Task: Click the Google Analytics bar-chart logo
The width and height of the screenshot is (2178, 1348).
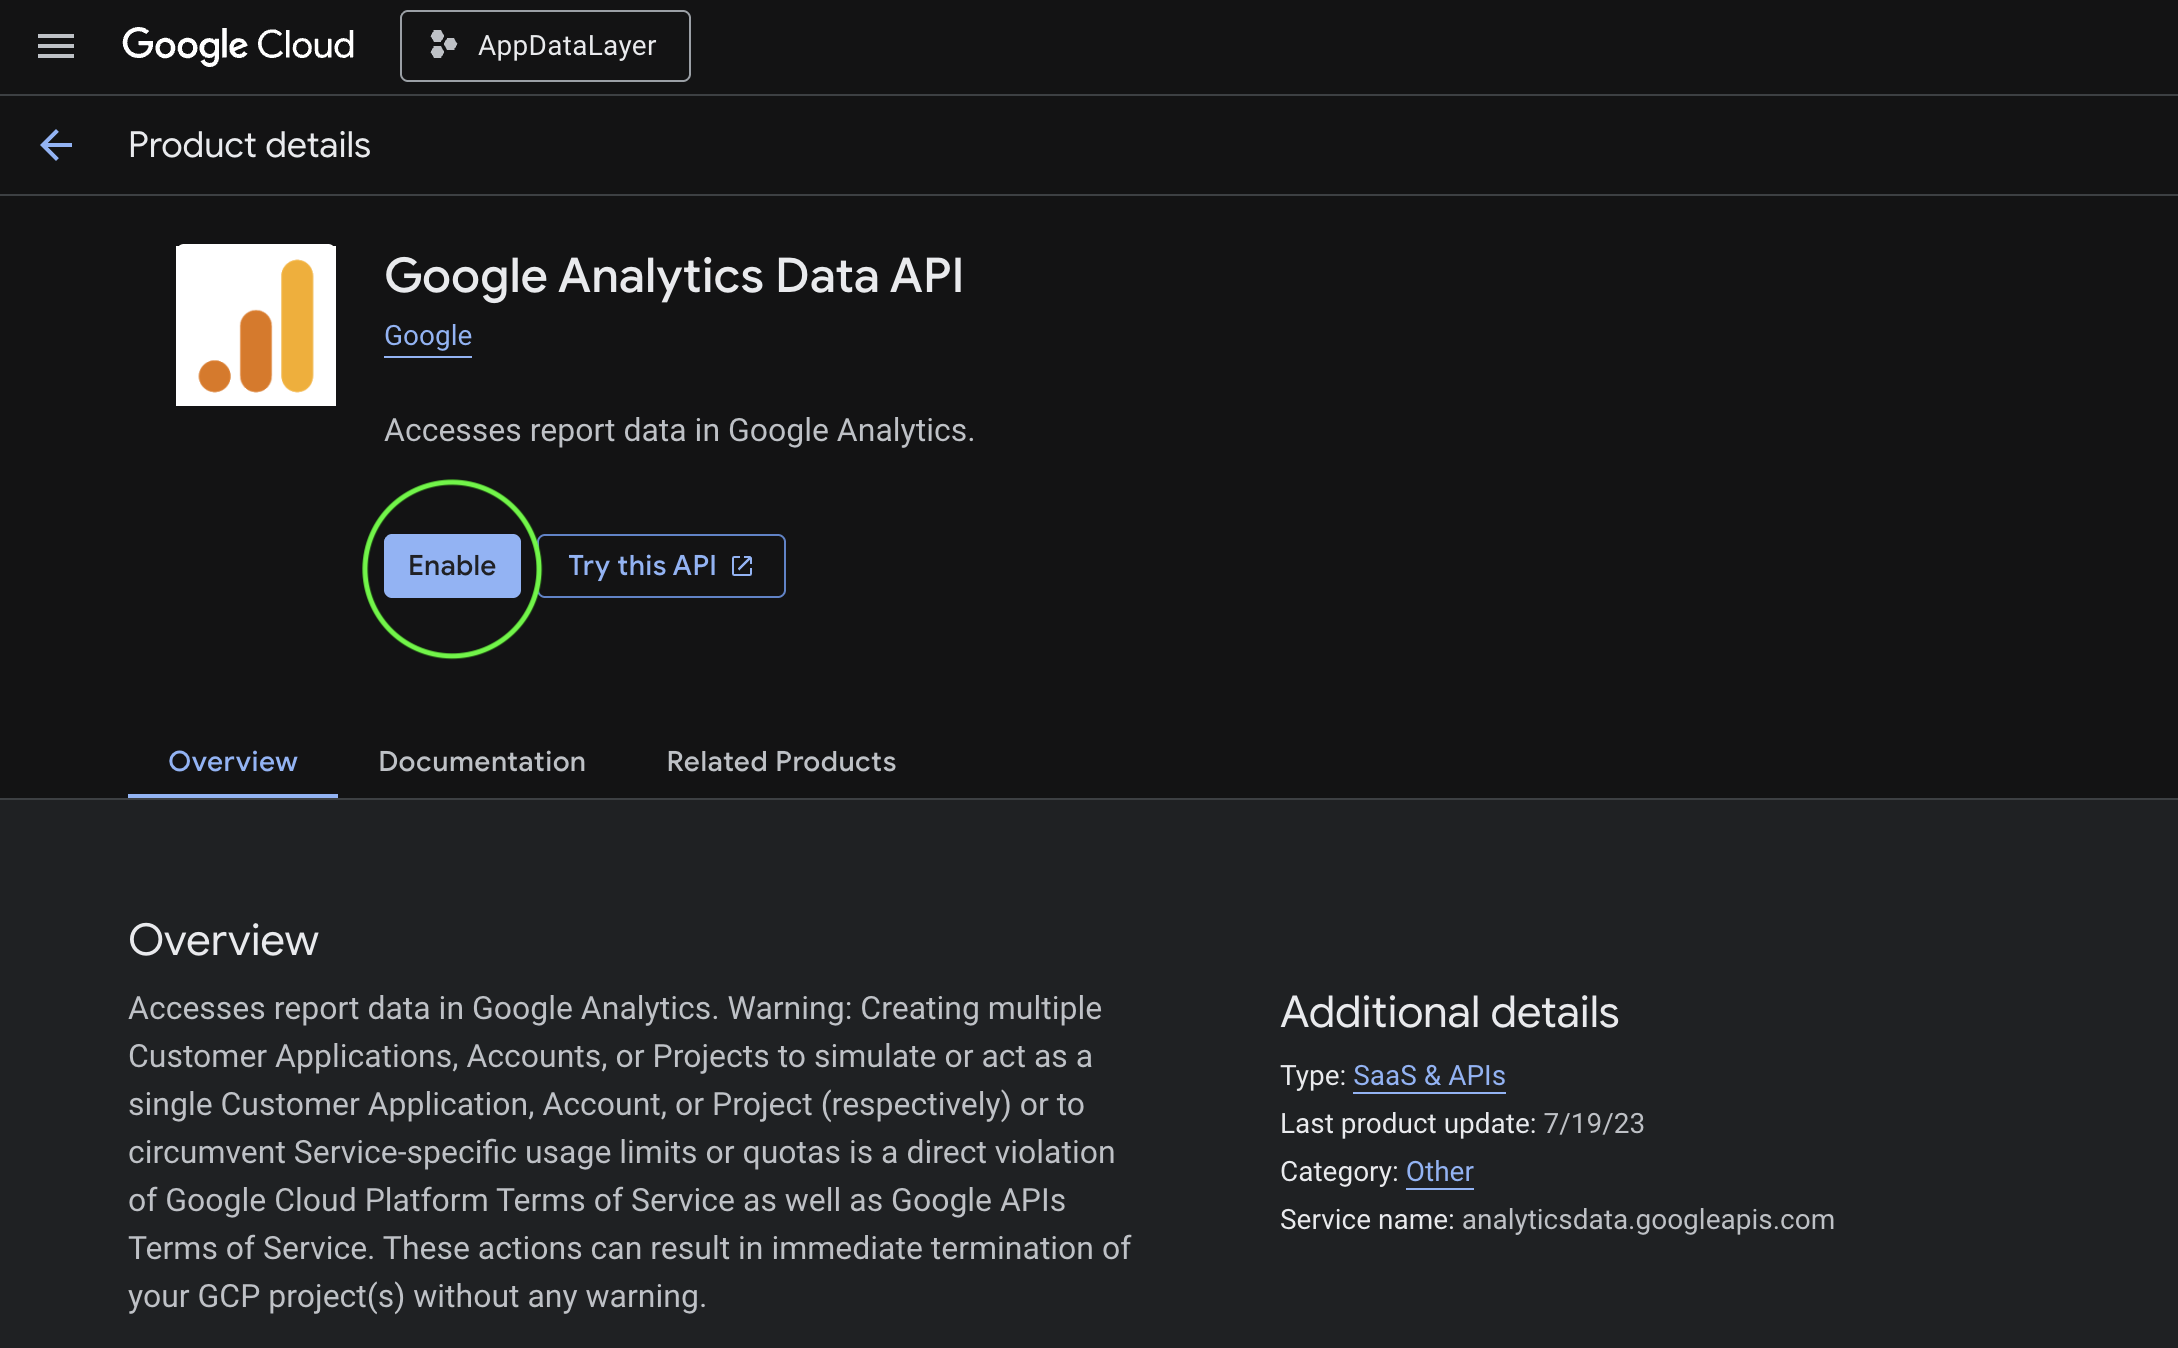Action: click(256, 325)
